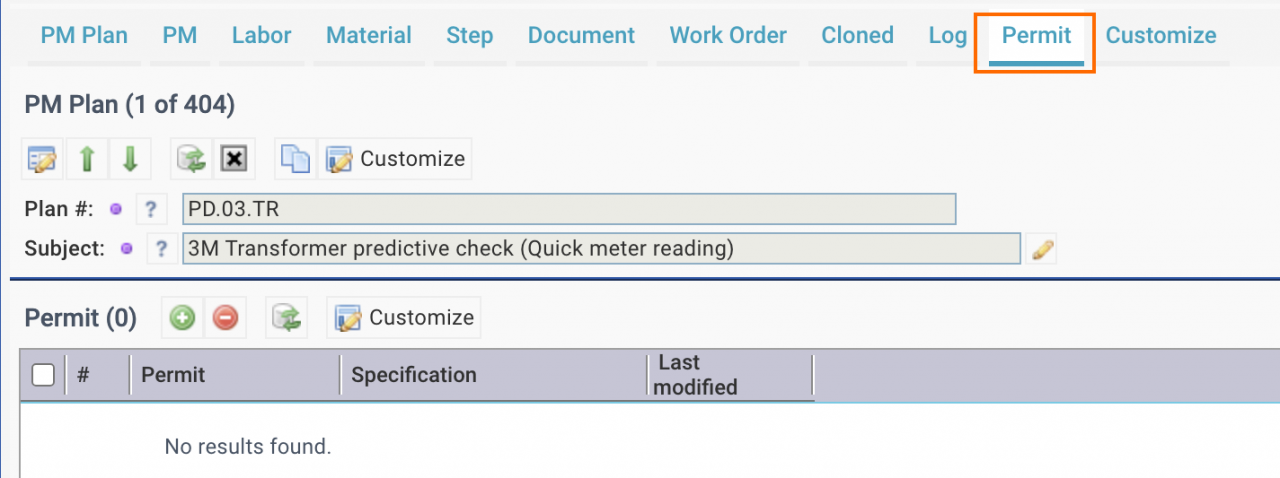
Task: Click Customize button in Permit toolbar
Action: pyautogui.click(x=404, y=318)
